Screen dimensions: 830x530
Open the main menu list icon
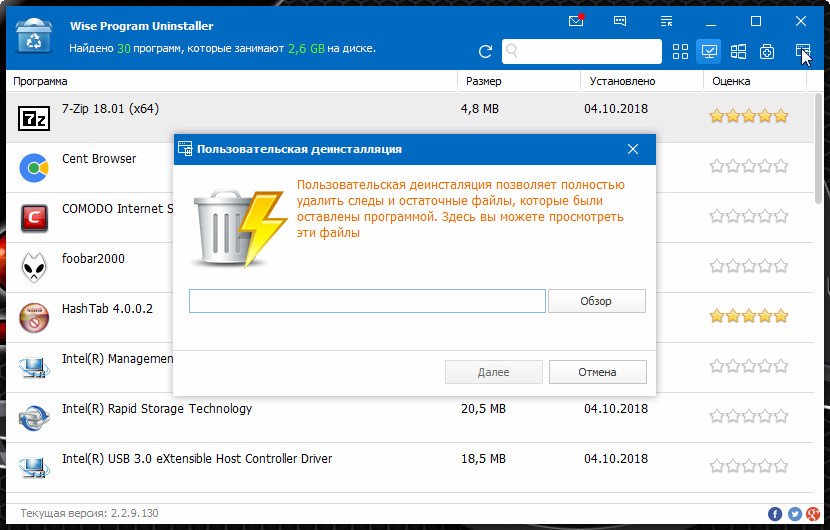[x=666, y=21]
